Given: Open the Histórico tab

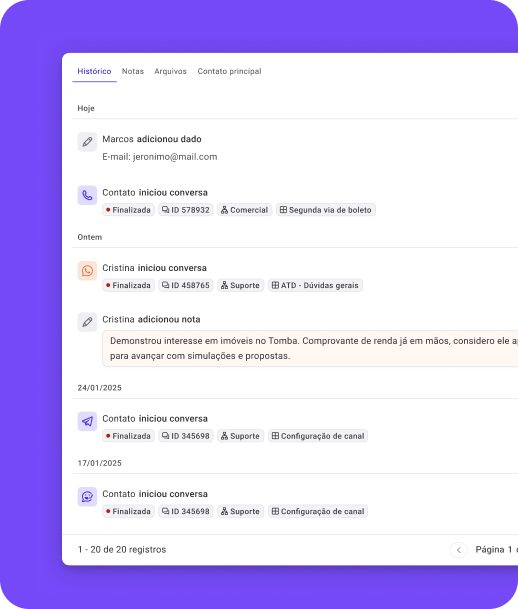Looking at the screenshot, I should 94,71.
